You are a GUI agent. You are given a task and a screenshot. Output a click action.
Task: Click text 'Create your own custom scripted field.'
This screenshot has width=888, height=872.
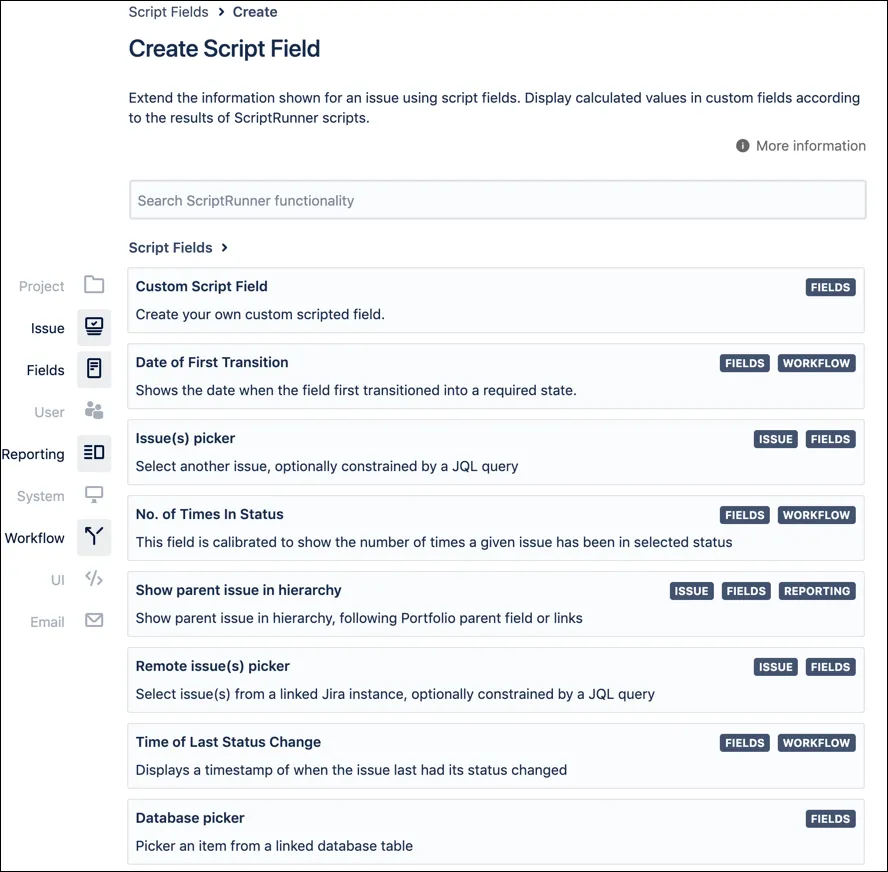[x=260, y=314]
